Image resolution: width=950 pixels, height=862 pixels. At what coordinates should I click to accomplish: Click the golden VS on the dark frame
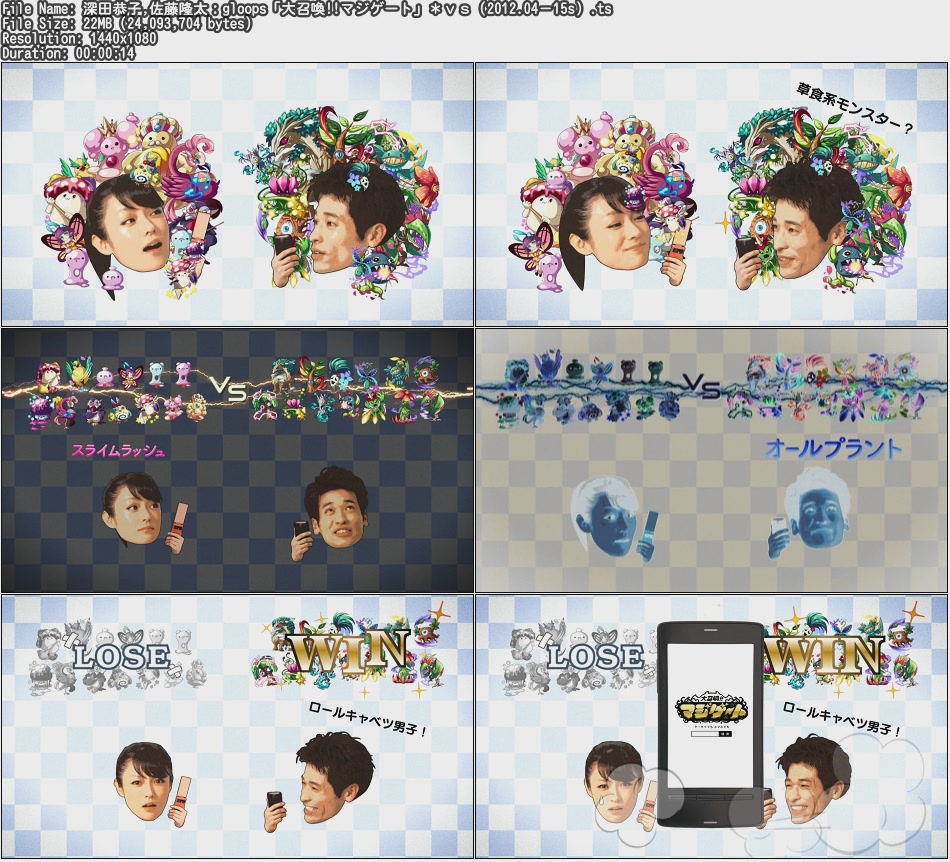pos(229,389)
